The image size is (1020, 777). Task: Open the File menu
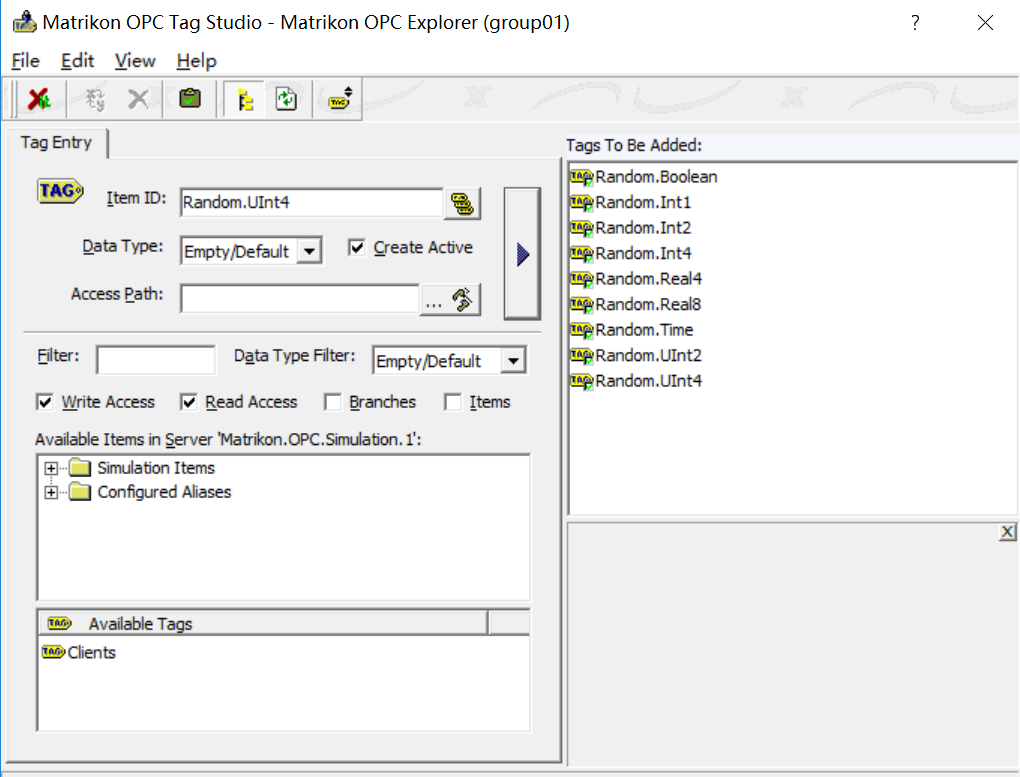pos(26,61)
